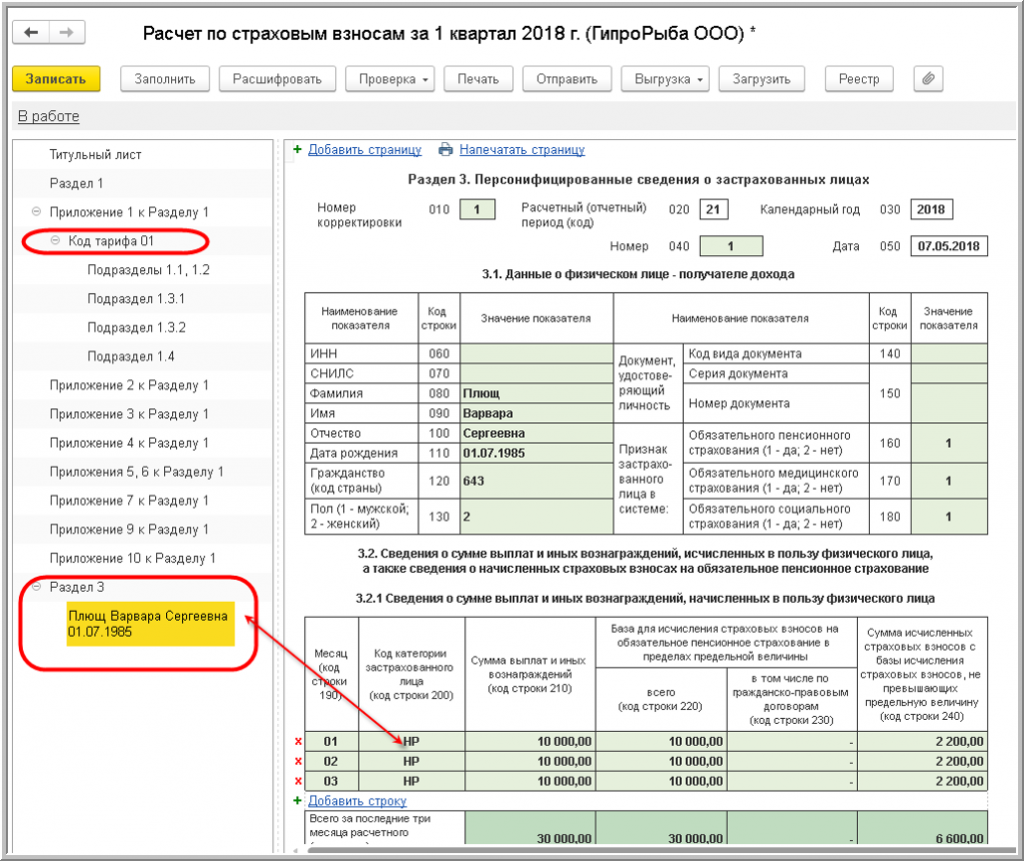
Task: Click Фамилия field containing Плющ
Action: 537,393
